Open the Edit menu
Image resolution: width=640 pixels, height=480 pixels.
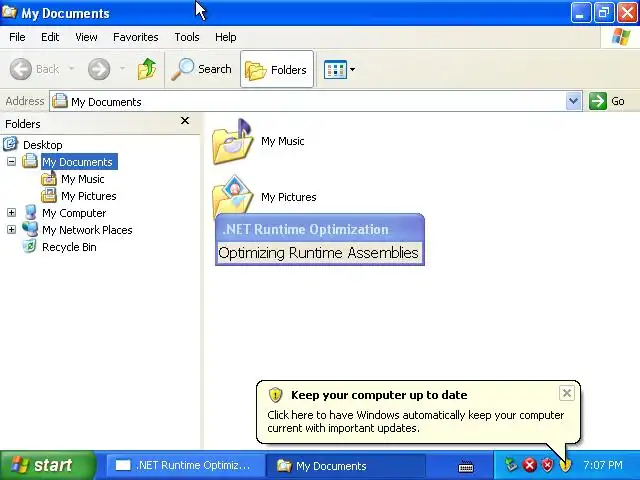(x=50, y=37)
